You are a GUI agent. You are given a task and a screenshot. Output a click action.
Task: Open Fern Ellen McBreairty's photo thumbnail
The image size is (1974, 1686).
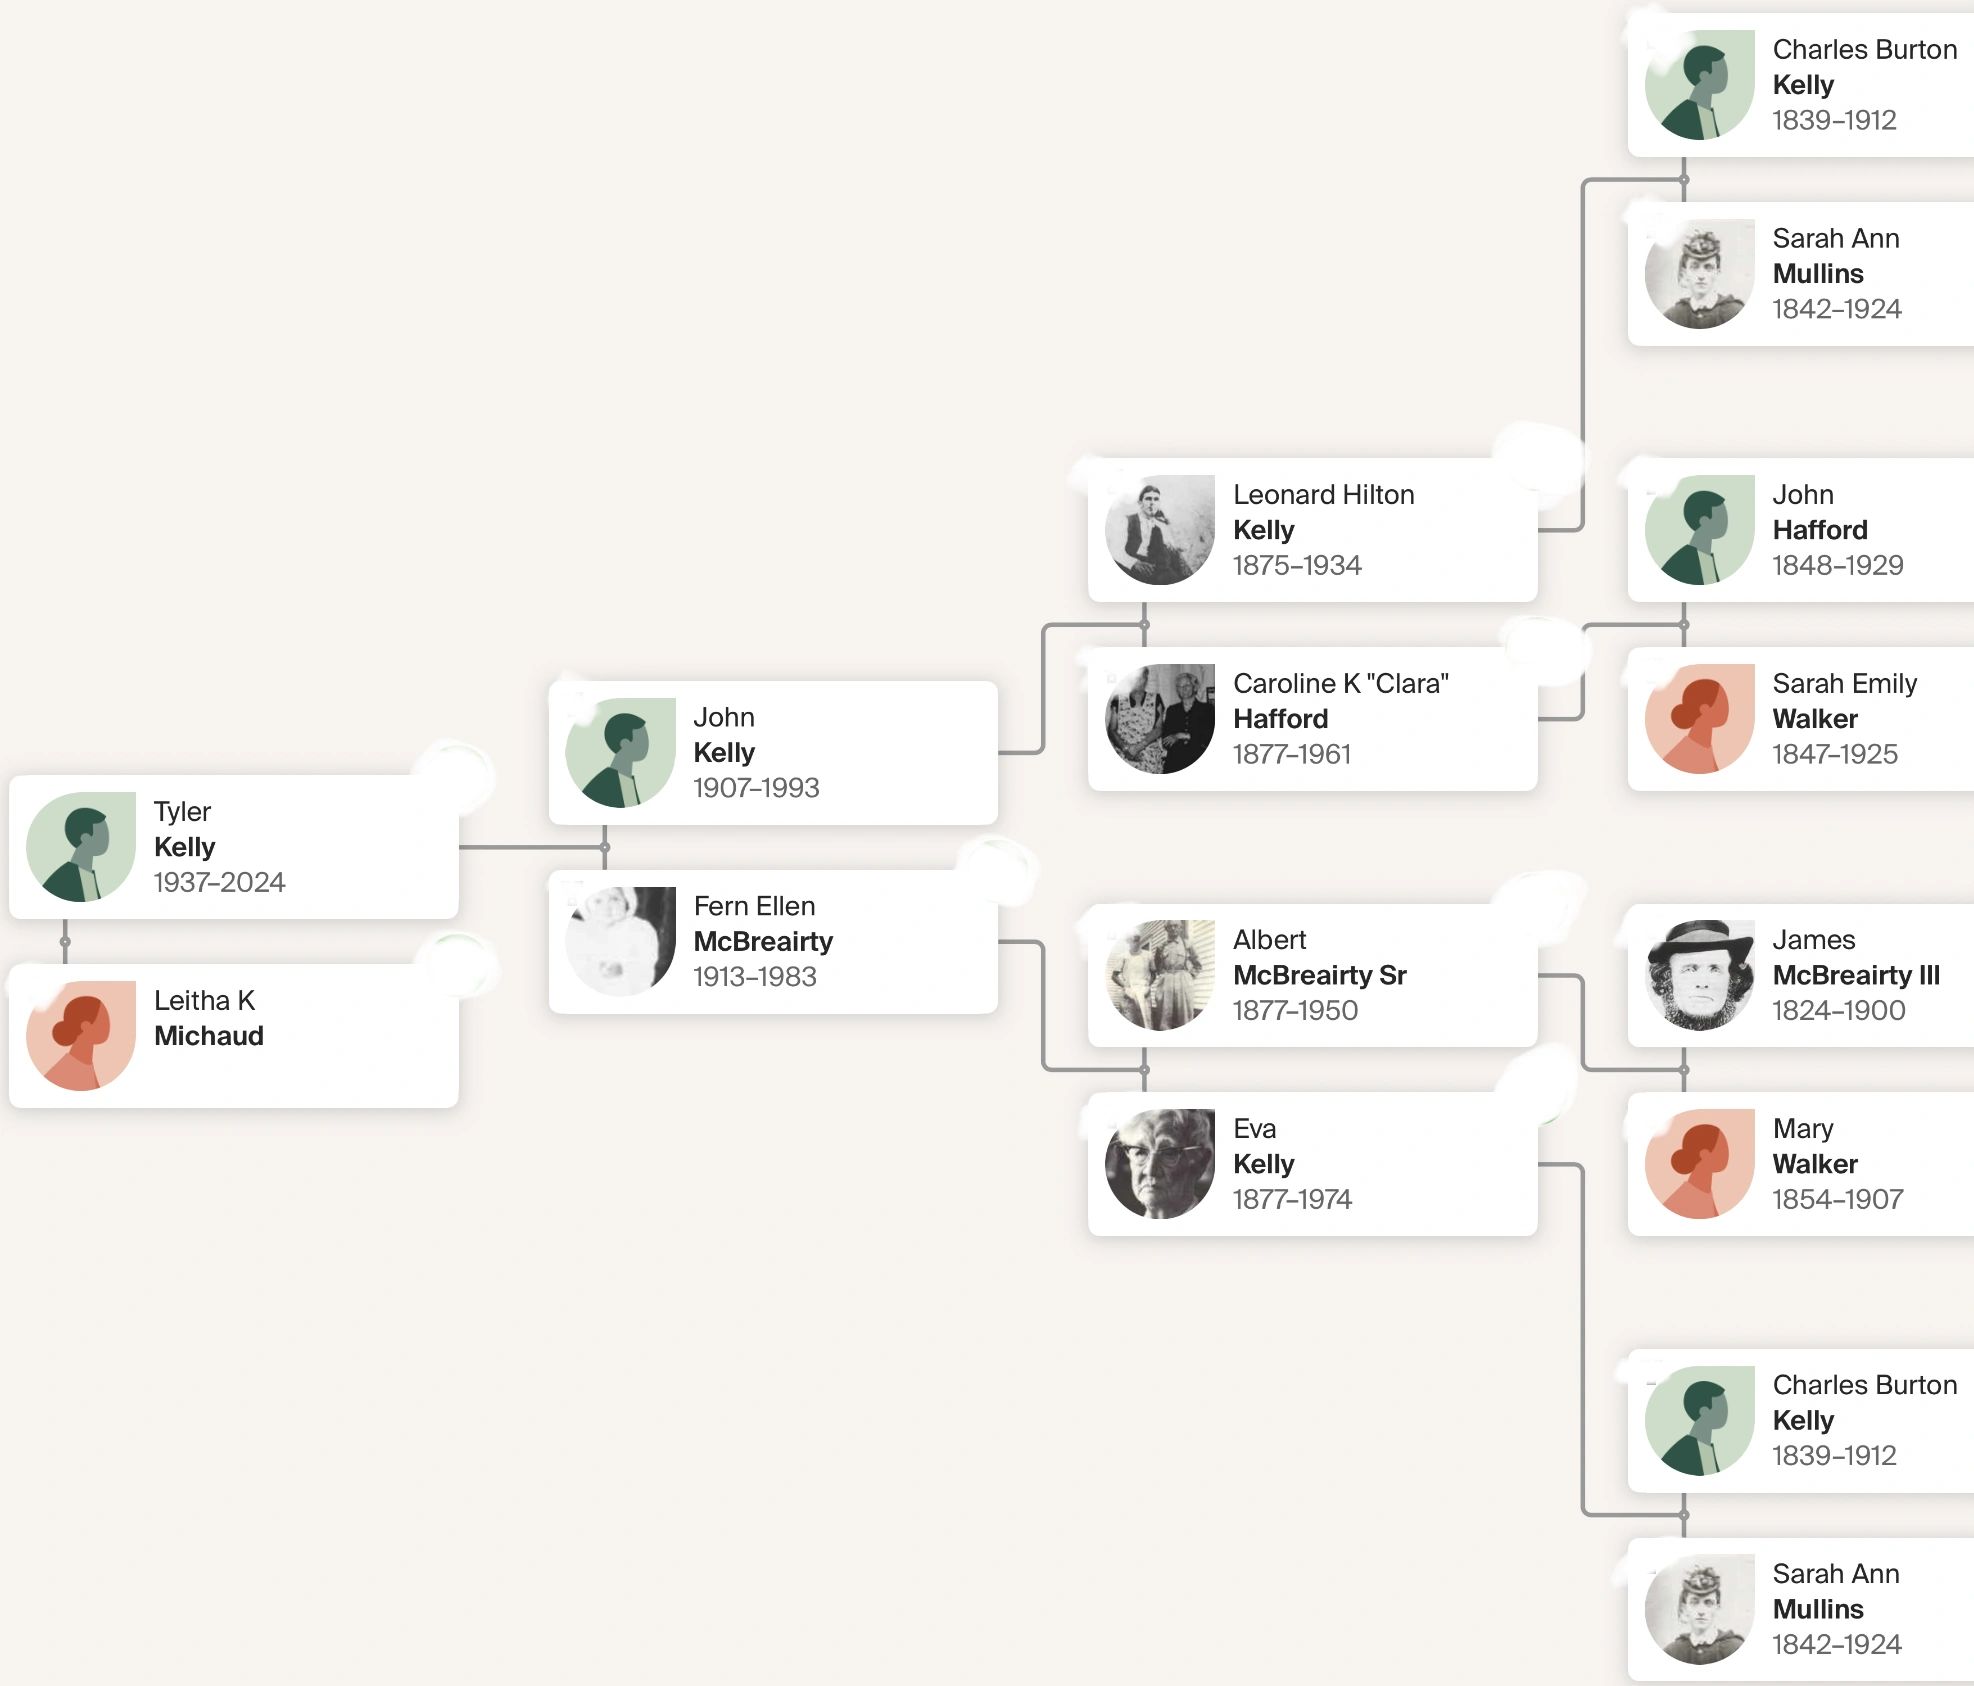click(620, 941)
